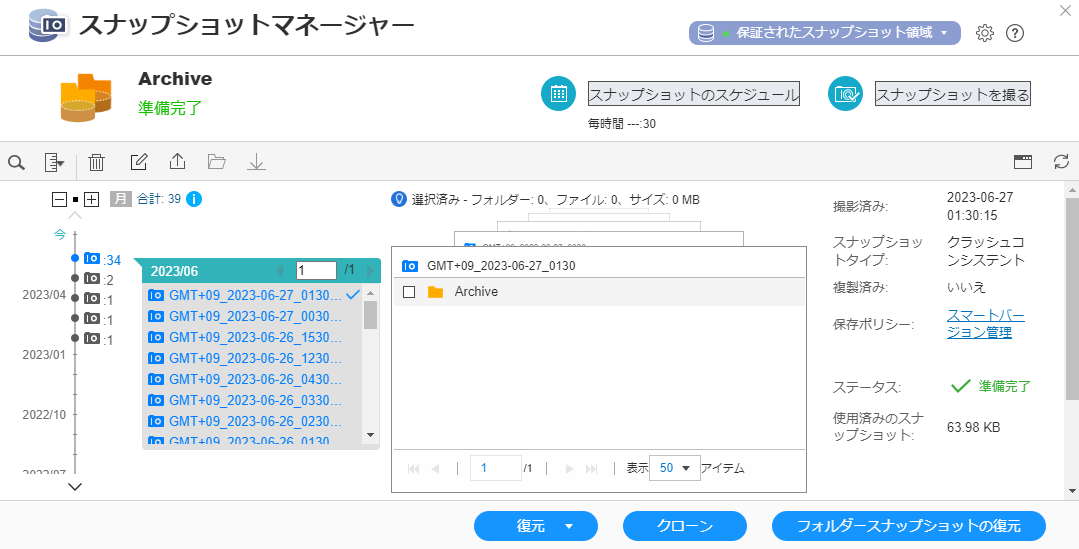Click the search magnifier icon in toolbar
Screen dimensions: 1079x549
click(16, 162)
